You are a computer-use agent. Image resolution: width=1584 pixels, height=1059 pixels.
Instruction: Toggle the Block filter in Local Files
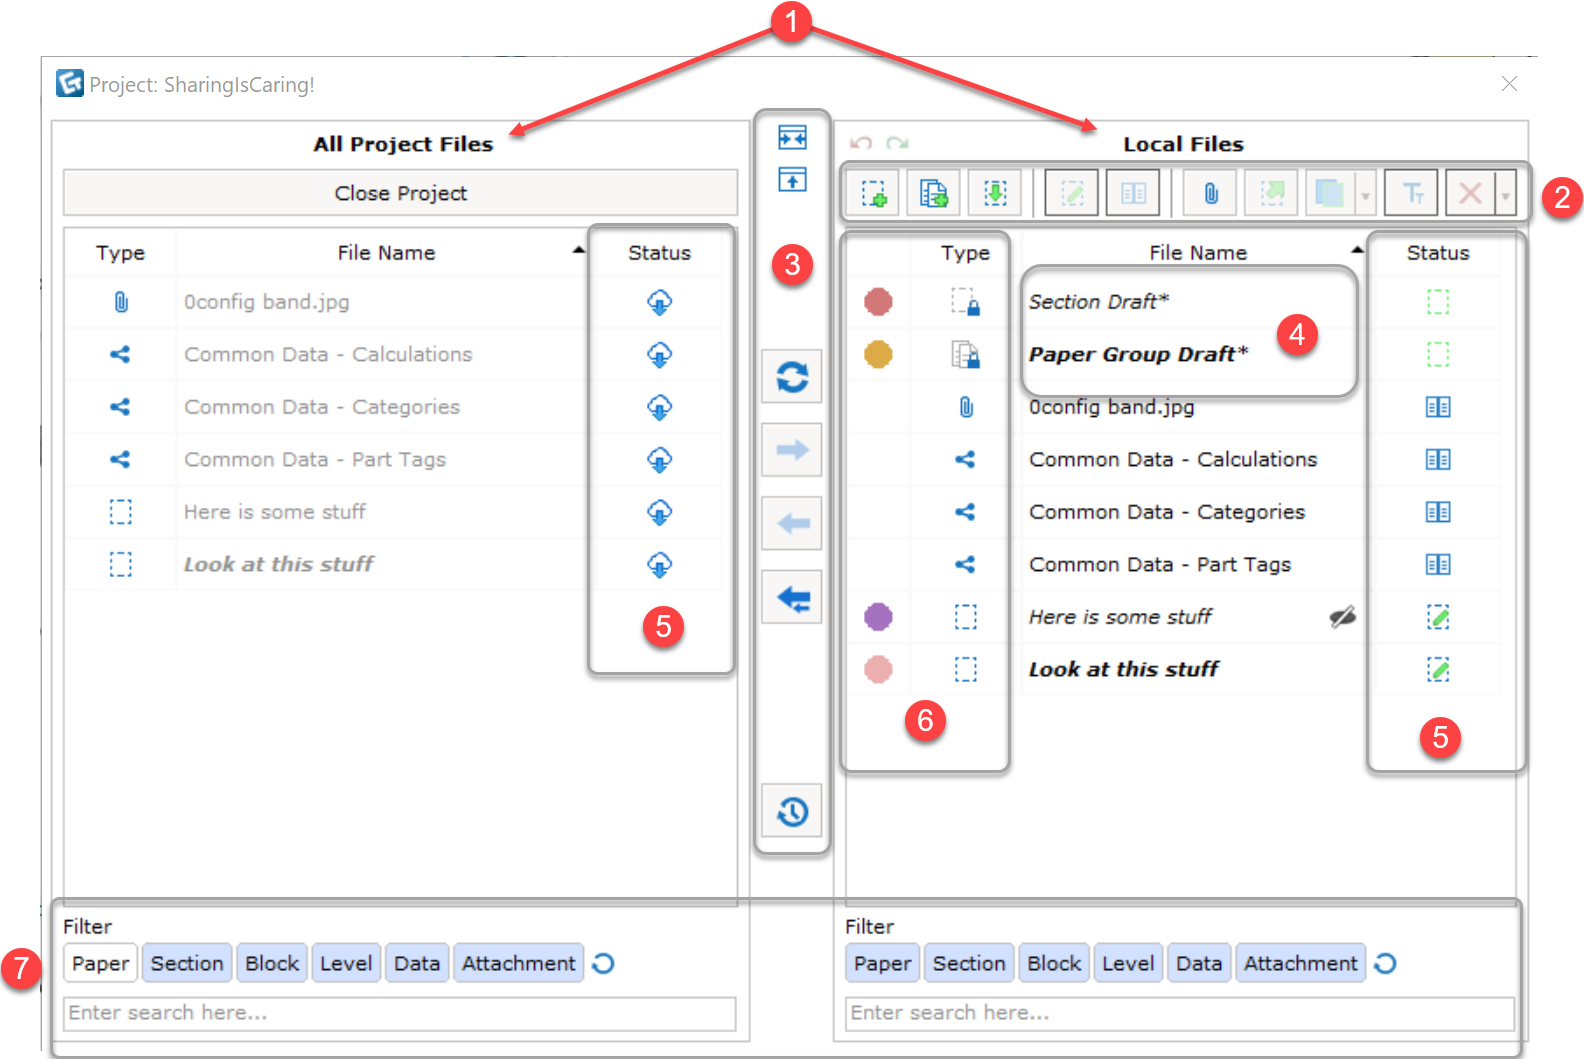(x=1054, y=963)
